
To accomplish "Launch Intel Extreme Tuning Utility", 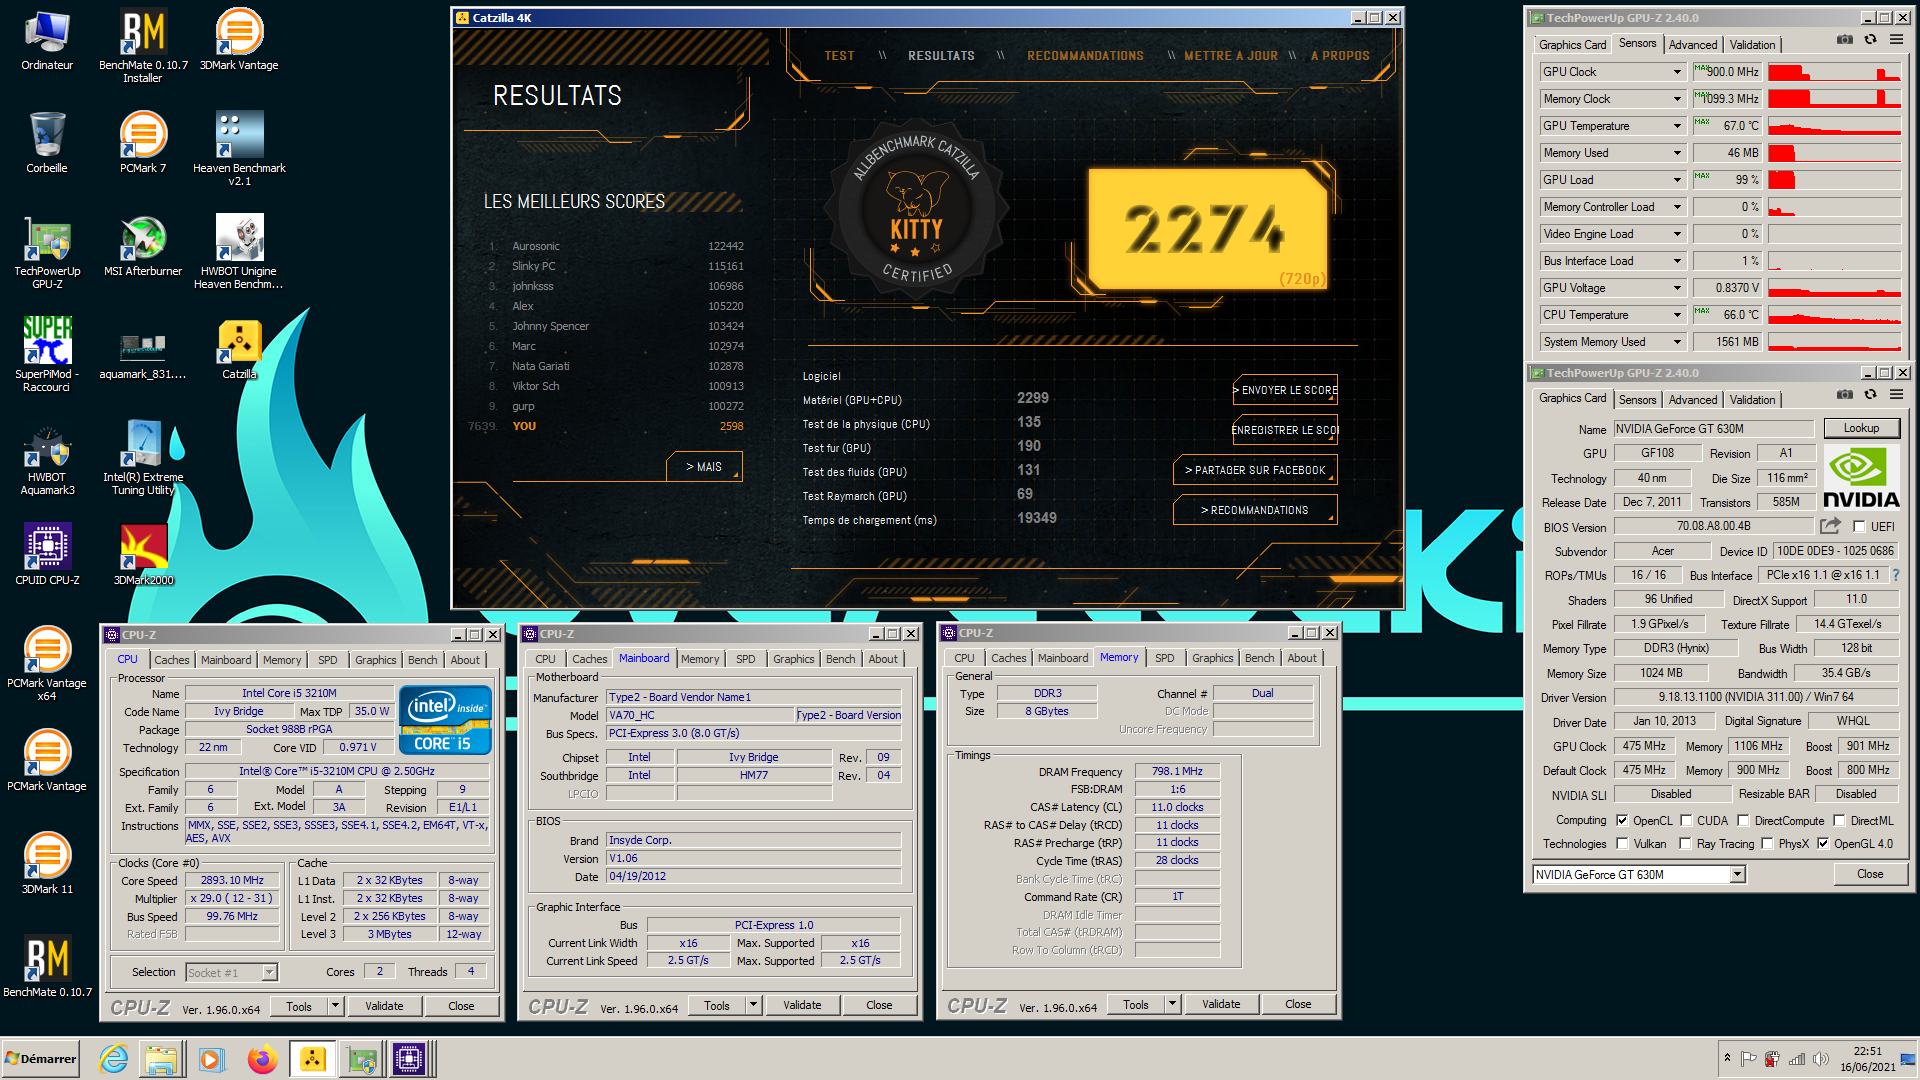I will pyautogui.click(x=143, y=458).
